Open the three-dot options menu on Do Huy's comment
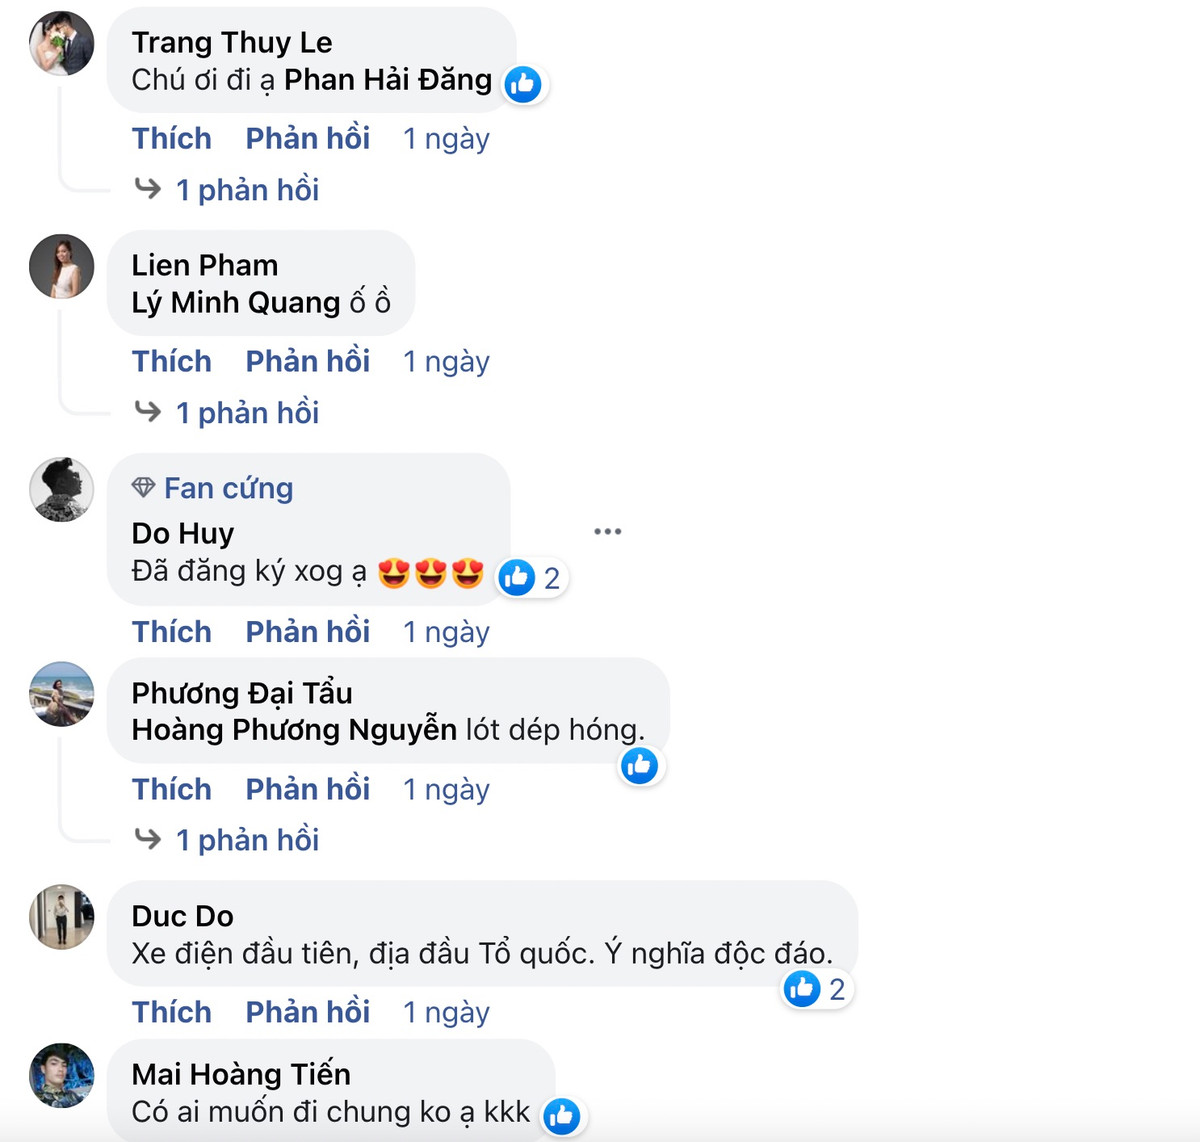Viewport: 1200px width, 1142px height. coord(608,532)
